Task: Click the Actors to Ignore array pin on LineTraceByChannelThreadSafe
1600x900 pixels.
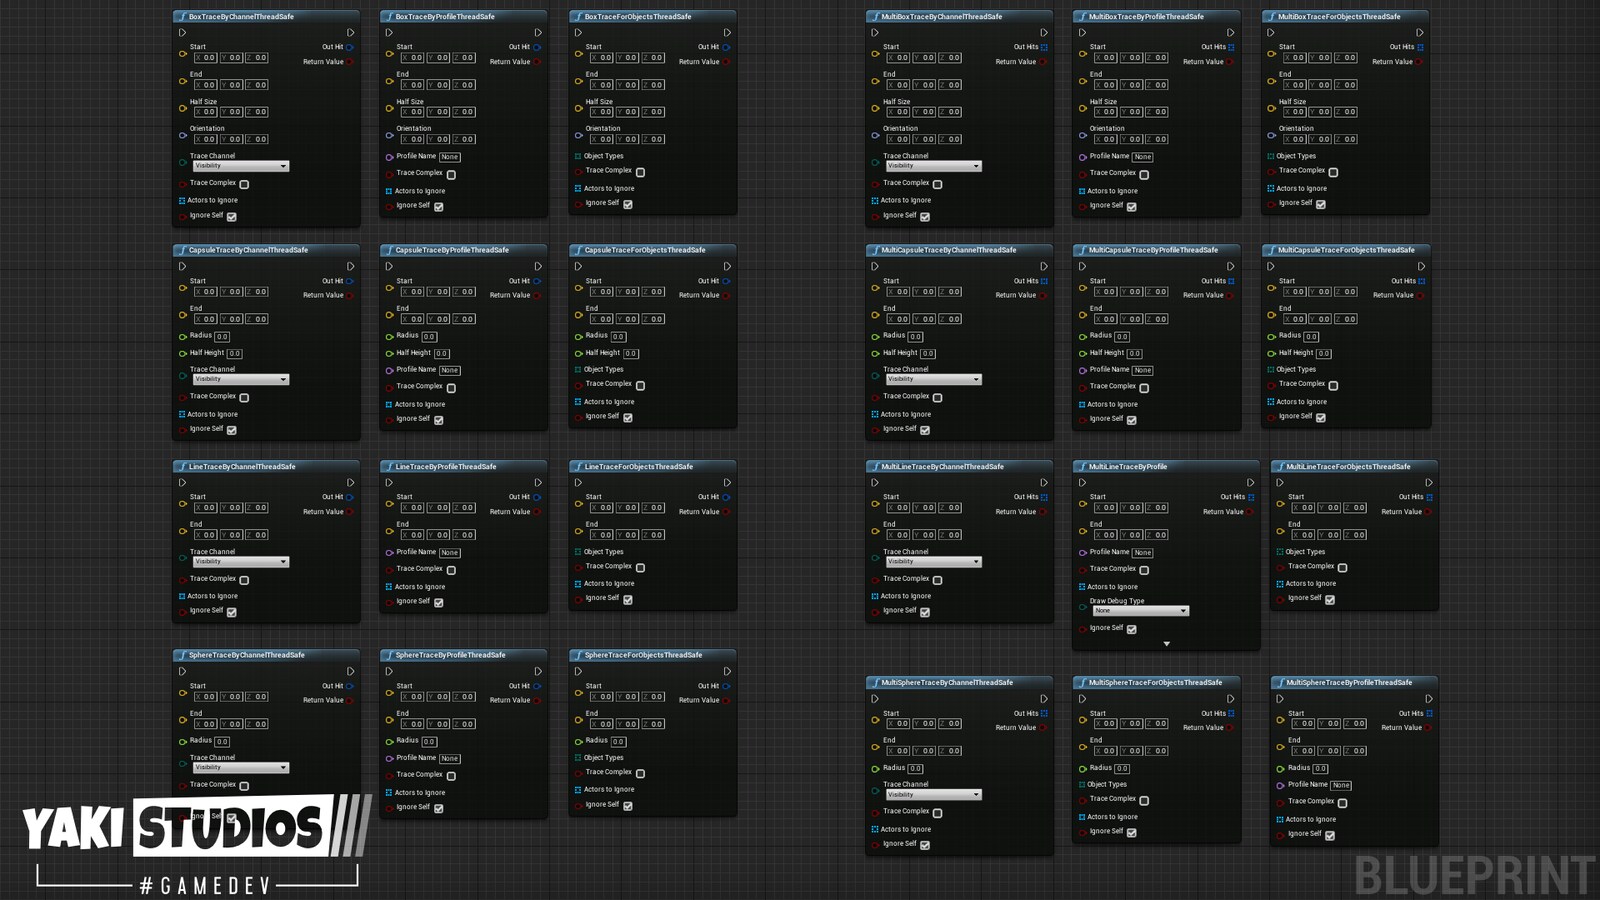Action: [182, 595]
